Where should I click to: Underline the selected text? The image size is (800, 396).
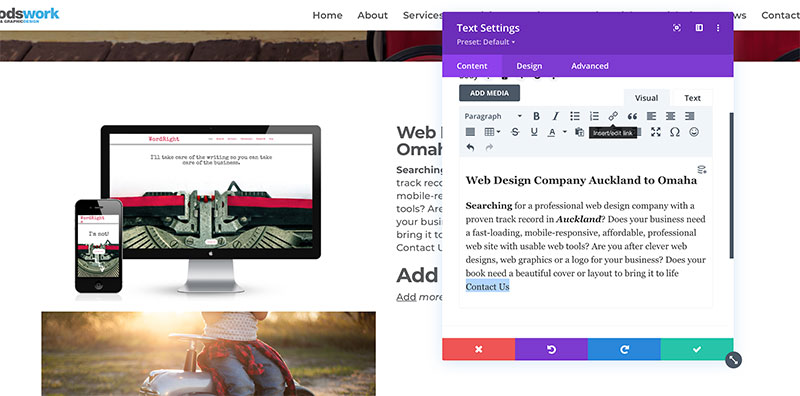tap(534, 132)
